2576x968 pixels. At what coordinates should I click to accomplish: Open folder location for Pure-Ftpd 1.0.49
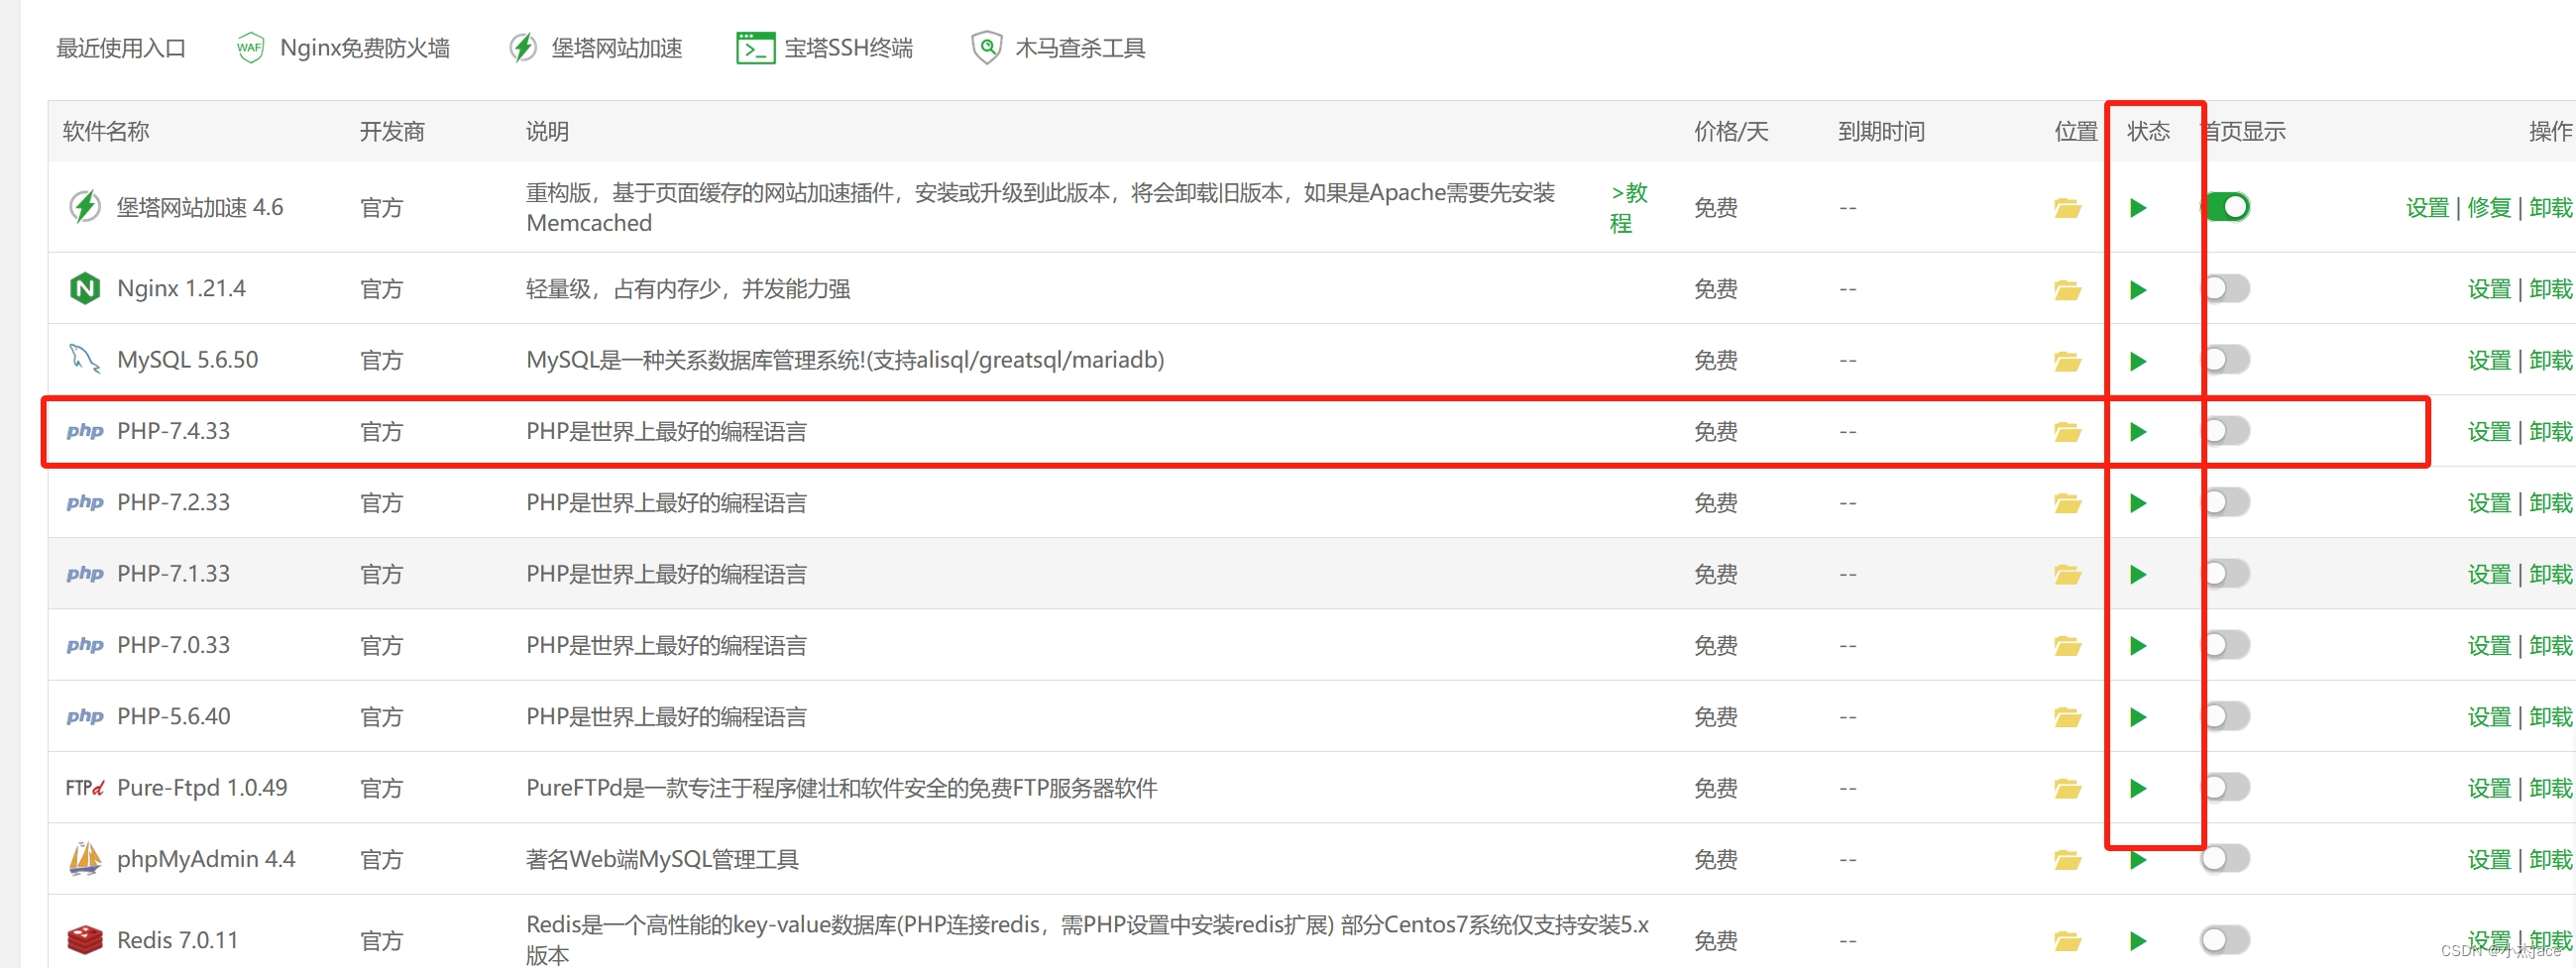point(2067,789)
